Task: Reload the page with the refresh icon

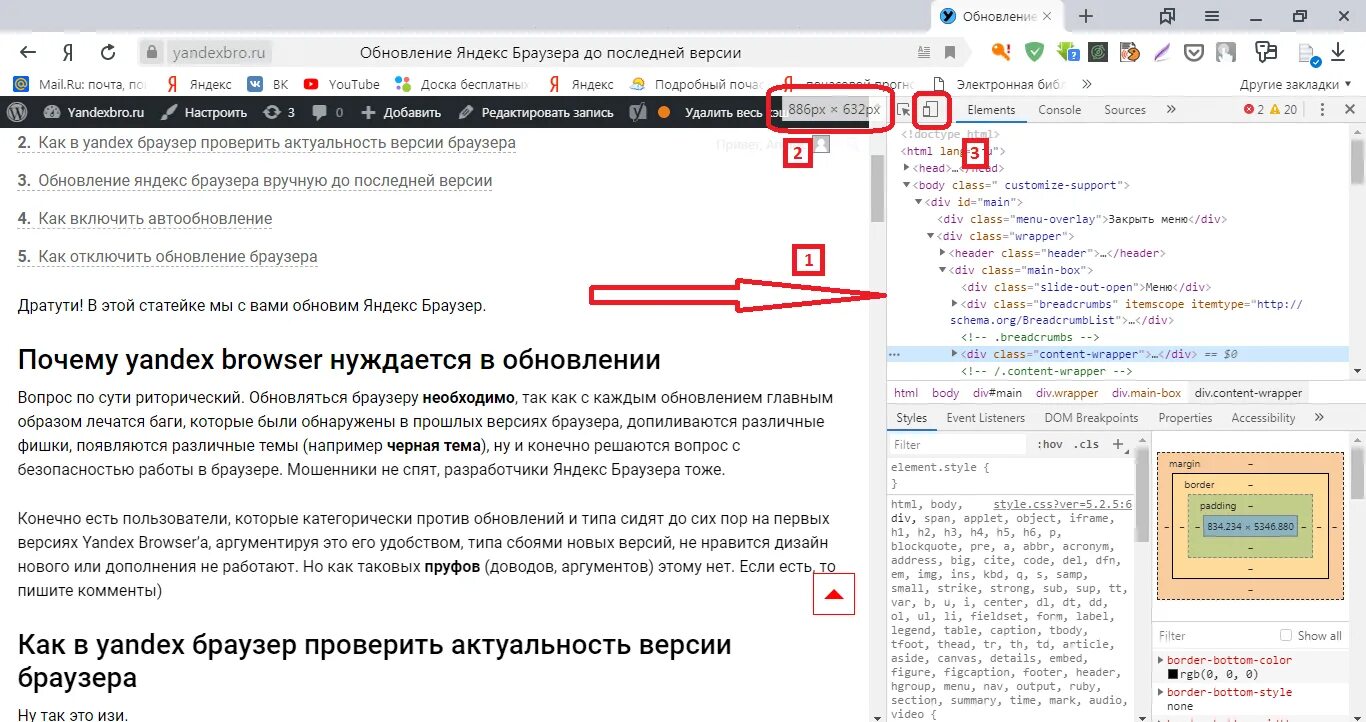Action: click(x=108, y=52)
